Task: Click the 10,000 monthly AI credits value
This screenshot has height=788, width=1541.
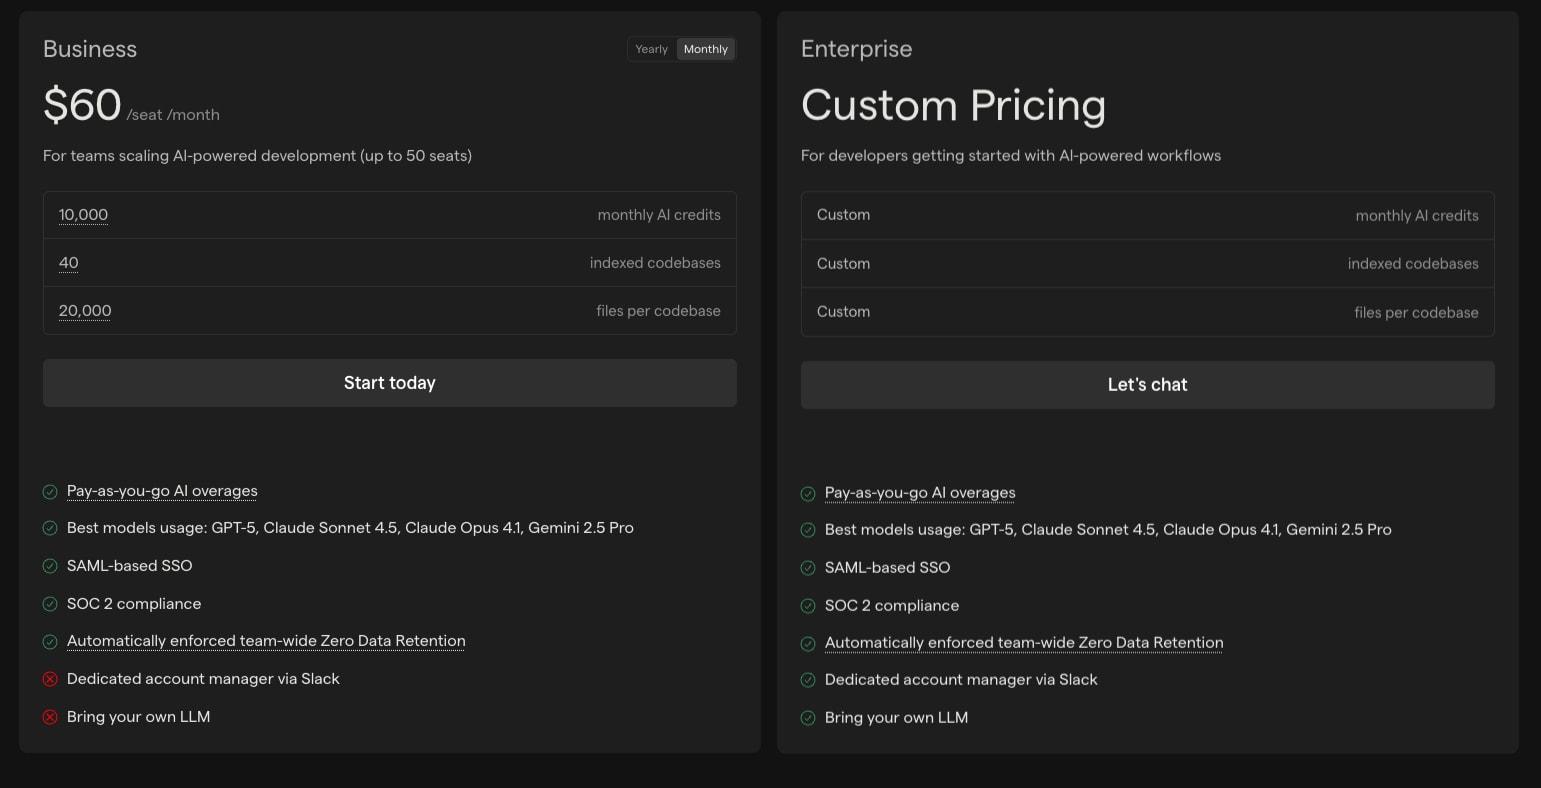Action: (x=83, y=215)
